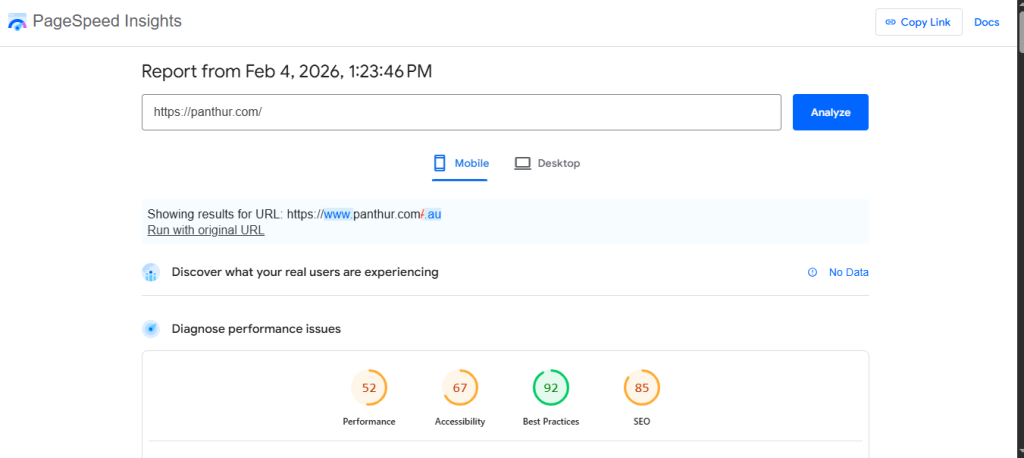The width and height of the screenshot is (1024, 458).
Task: Select the Accessibility score 67 gauge
Action: [460, 388]
